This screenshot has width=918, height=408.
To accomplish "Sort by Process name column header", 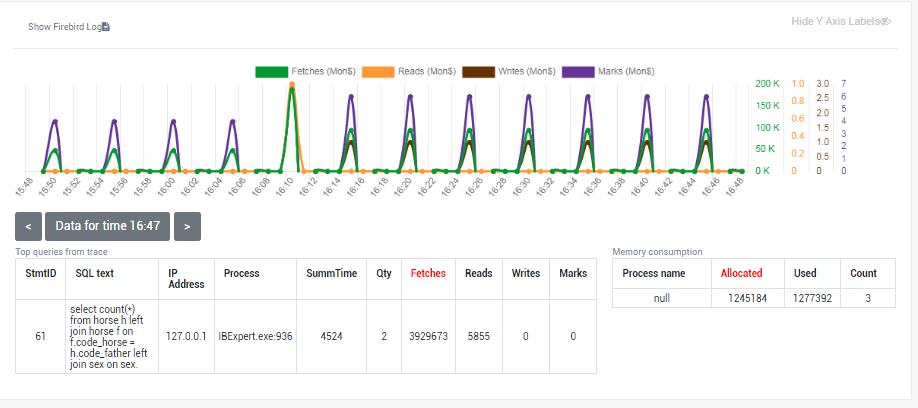I will pos(653,273).
